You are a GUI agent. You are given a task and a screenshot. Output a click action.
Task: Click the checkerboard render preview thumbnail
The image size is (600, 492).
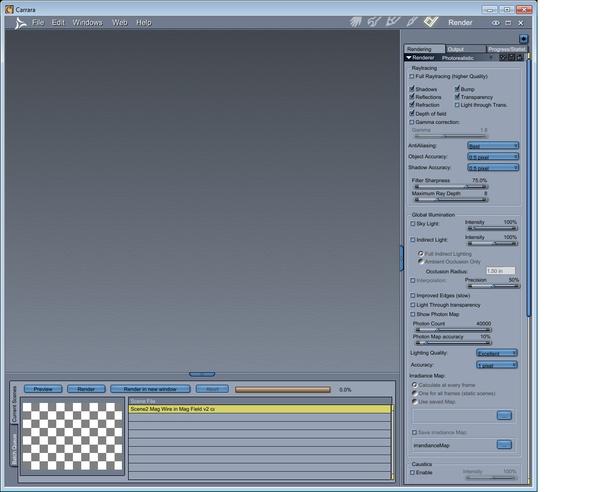[72, 436]
